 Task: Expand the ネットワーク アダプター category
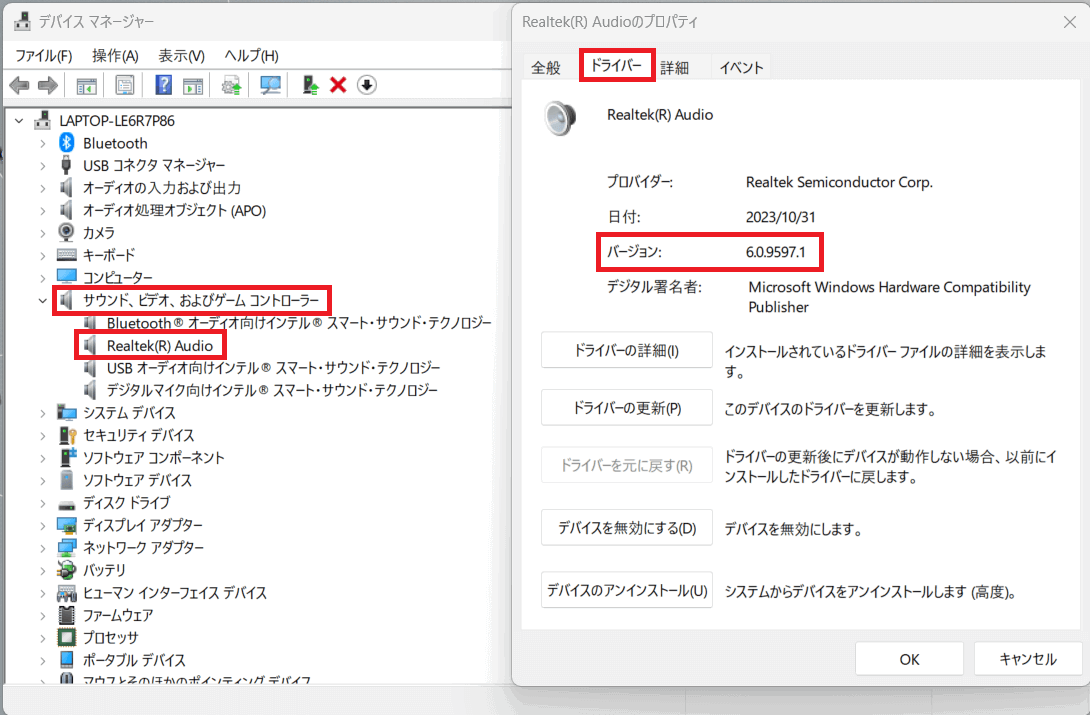(42, 548)
